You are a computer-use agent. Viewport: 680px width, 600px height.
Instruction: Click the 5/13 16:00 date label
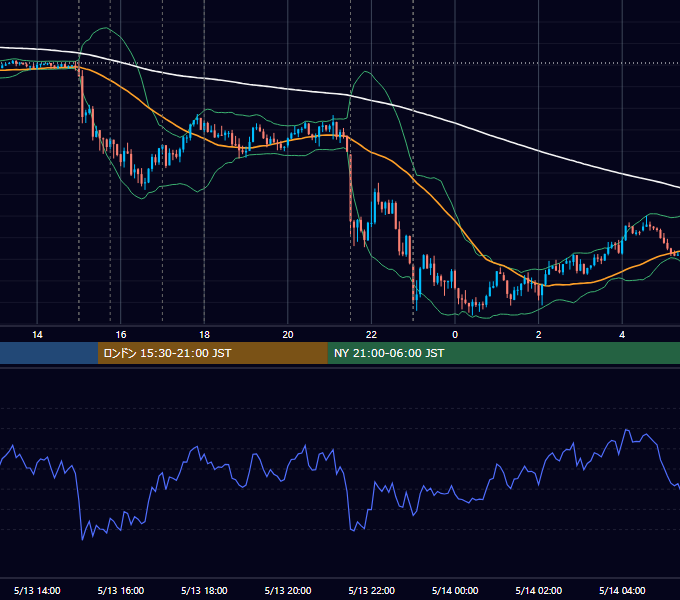click(121, 590)
